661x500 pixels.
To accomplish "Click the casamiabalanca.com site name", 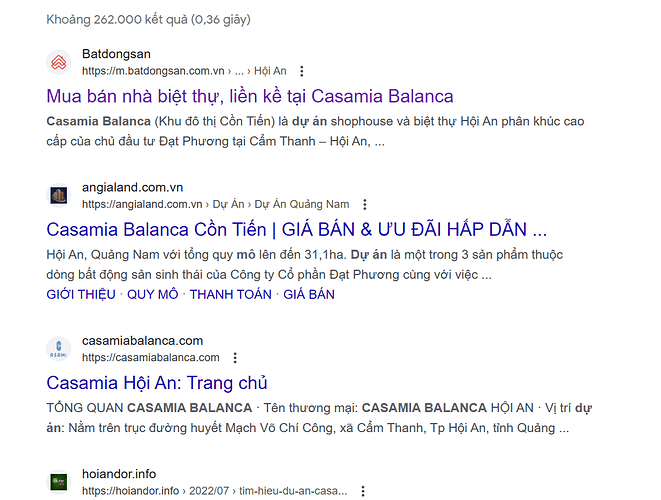I will pyautogui.click(x=142, y=341).
